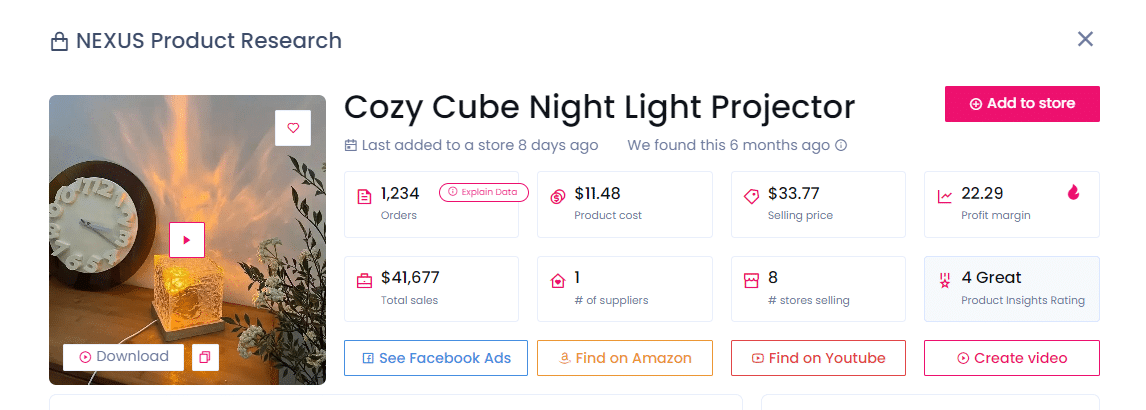Click the stores selling shop icon
The height and width of the screenshot is (410, 1146).
pos(751,282)
